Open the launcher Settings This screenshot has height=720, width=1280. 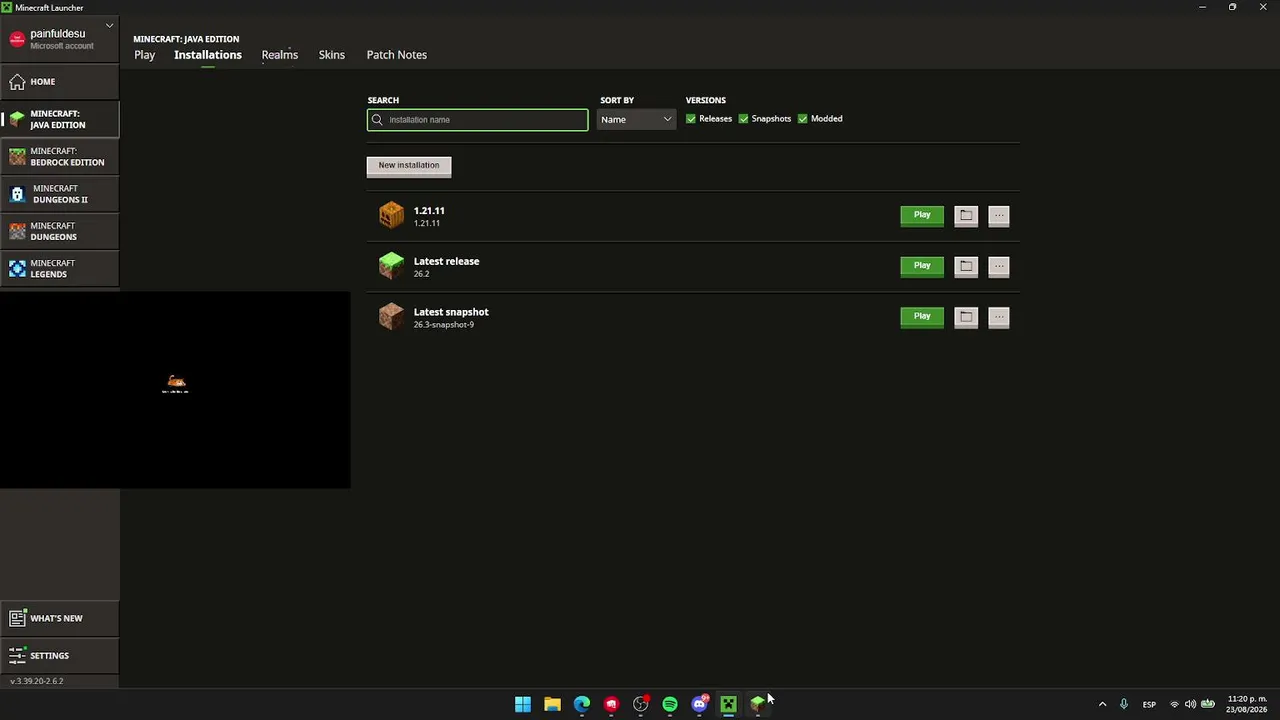point(60,656)
